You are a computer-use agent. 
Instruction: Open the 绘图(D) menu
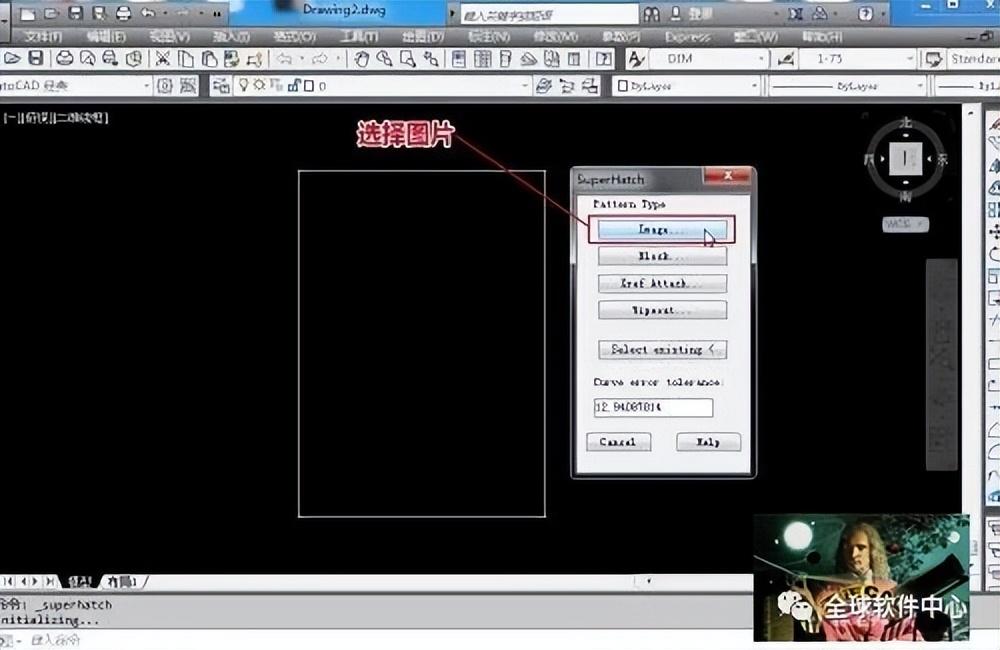coord(423,37)
